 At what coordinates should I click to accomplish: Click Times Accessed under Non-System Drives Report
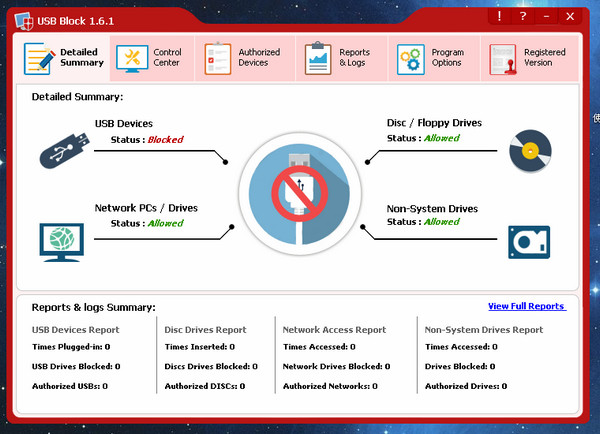coord(461,347)
